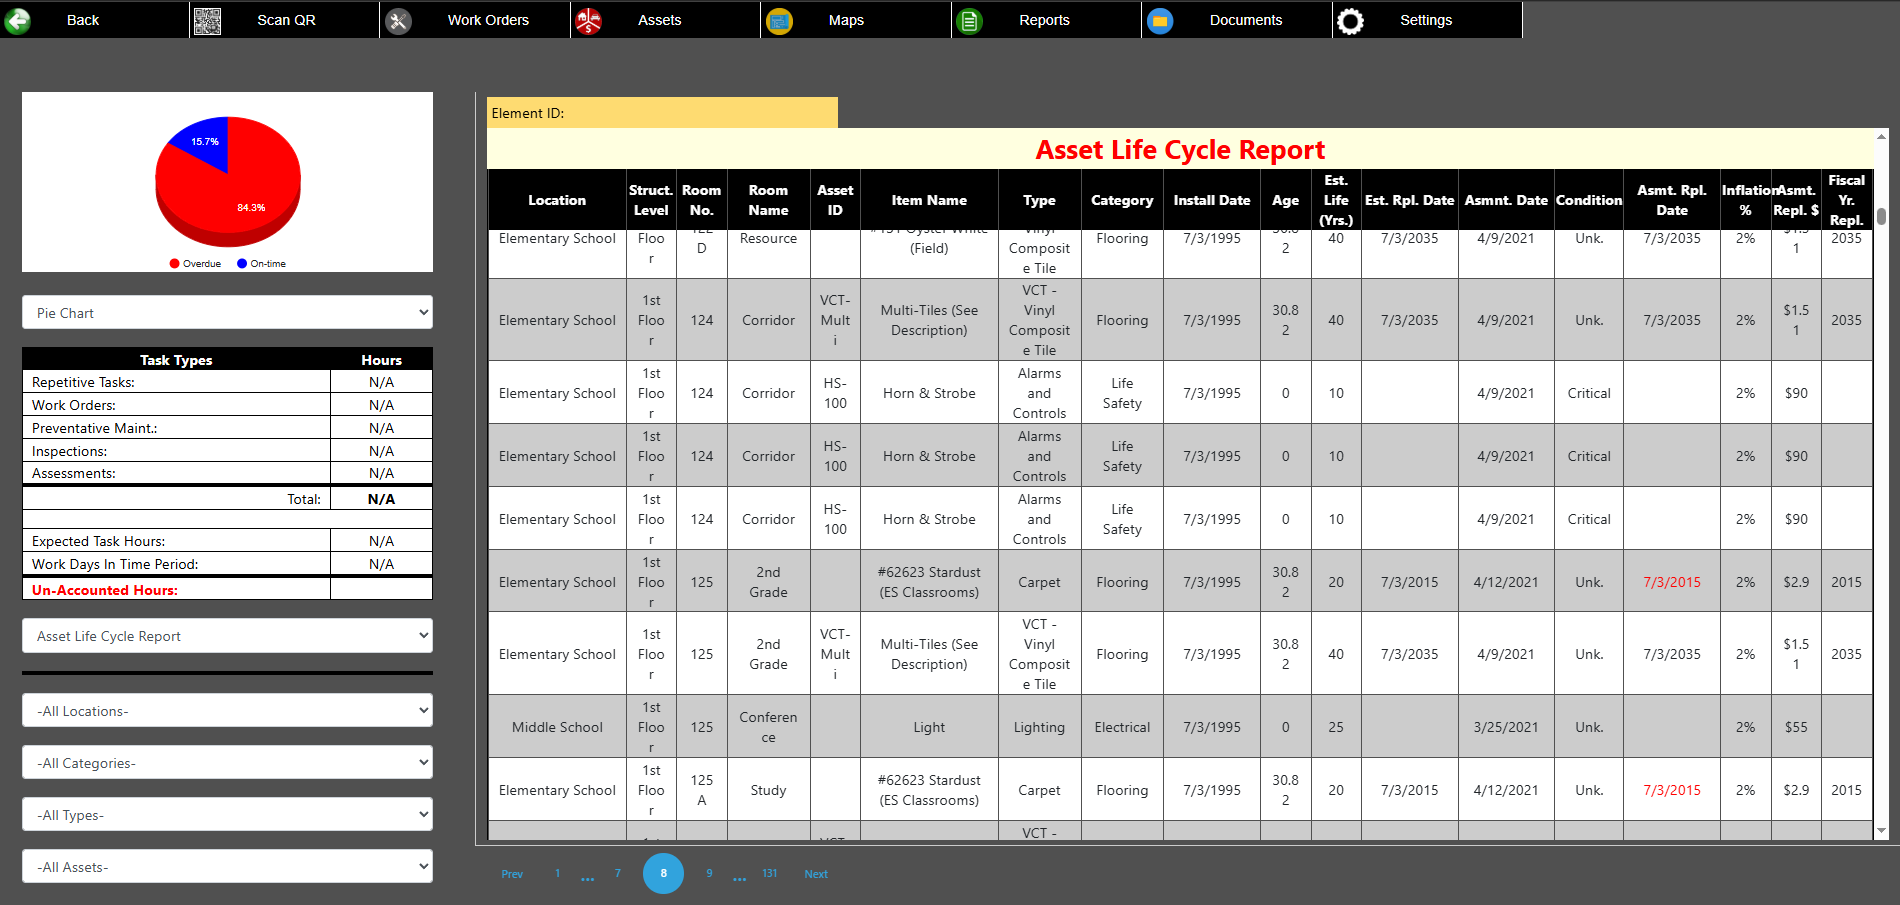Select the -All Types- filter menu
The width and height of the screenshot is (1900, 905).
(227, 814)
